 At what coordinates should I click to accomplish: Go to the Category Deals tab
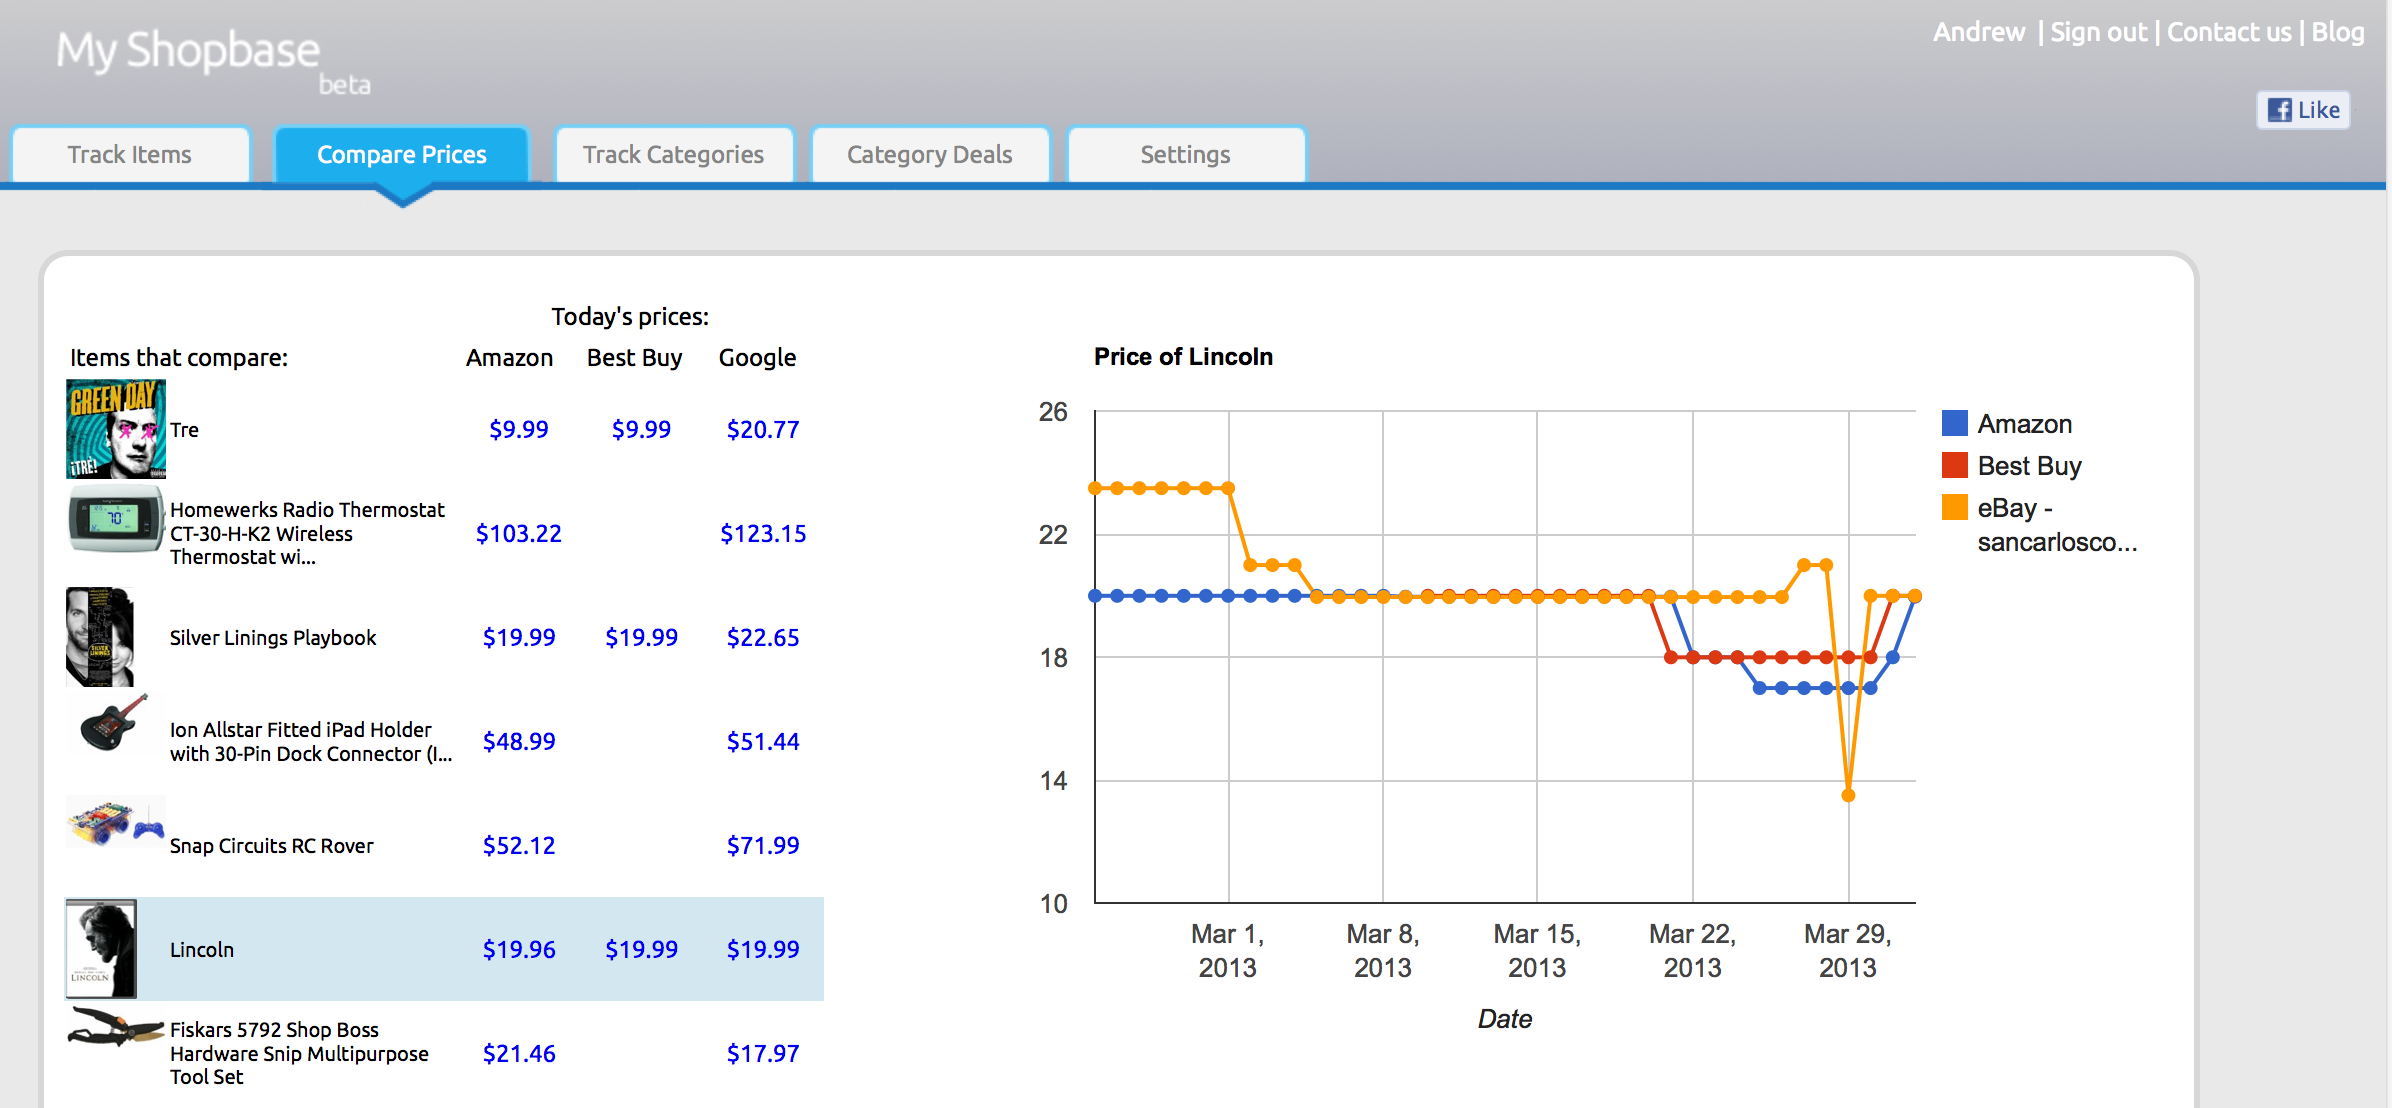(929, 155)
